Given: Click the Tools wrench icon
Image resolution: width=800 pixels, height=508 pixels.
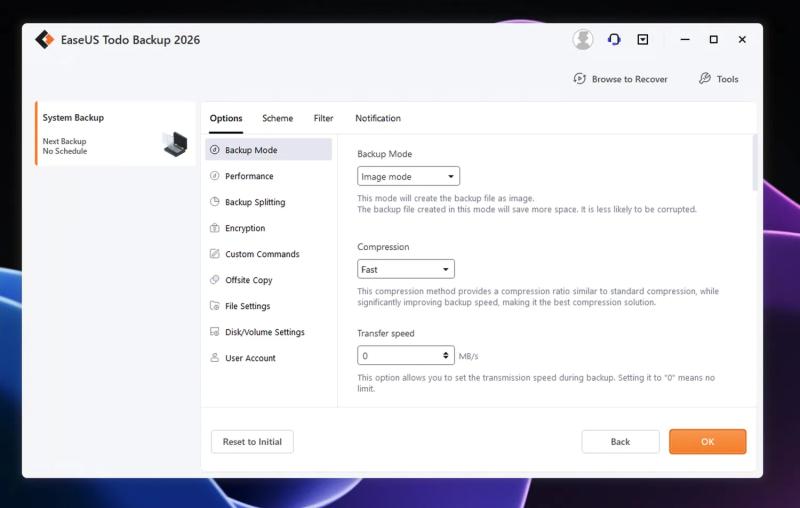Looking at the screenshot, I should point(705,78).
